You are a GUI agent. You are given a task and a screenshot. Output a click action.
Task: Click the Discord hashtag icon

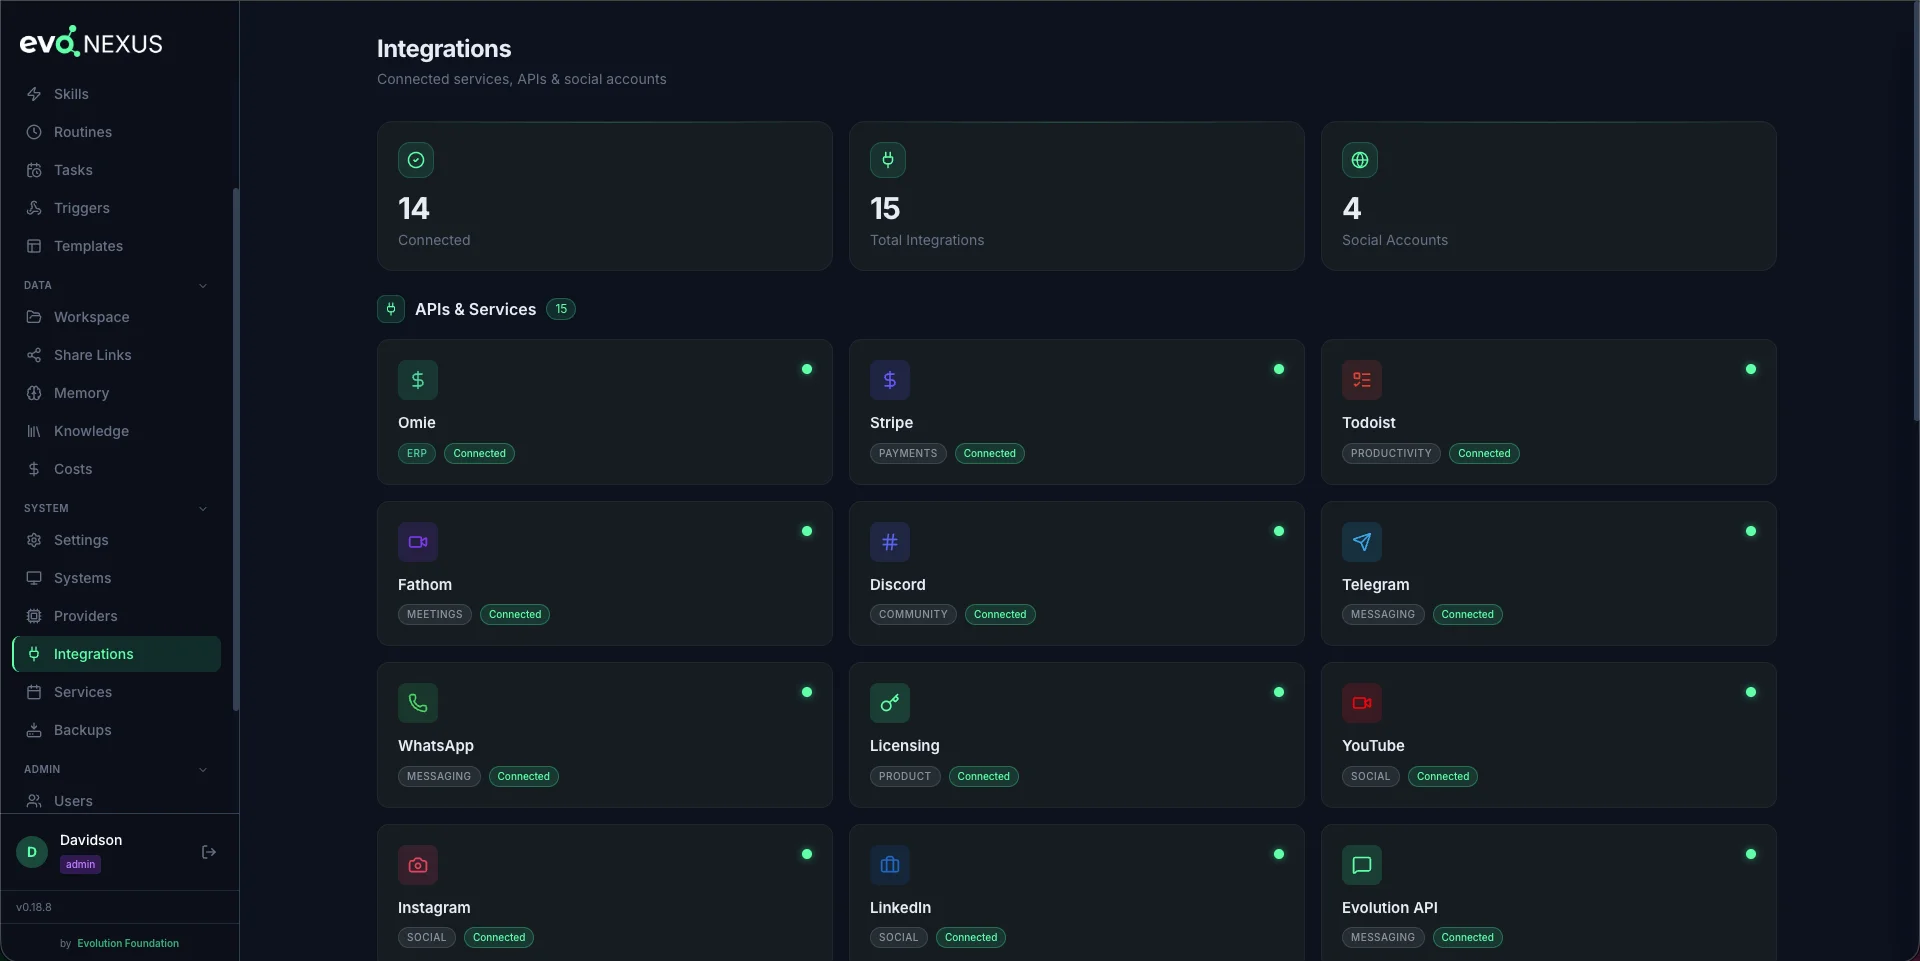[890, 542]
